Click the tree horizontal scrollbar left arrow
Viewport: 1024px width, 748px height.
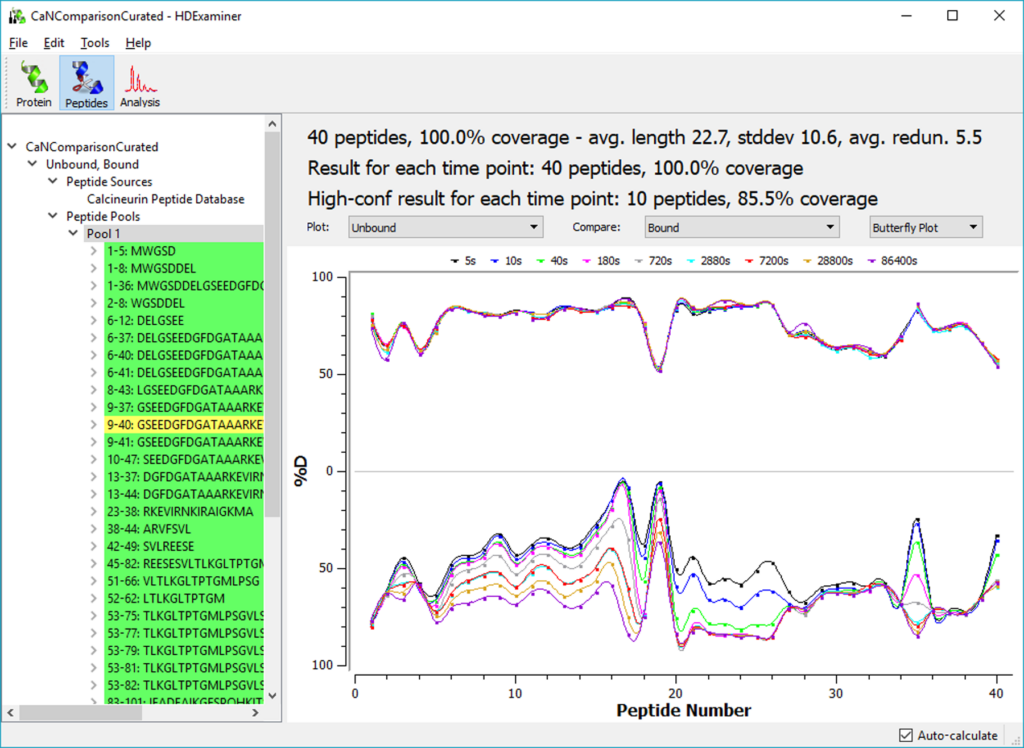11,713
